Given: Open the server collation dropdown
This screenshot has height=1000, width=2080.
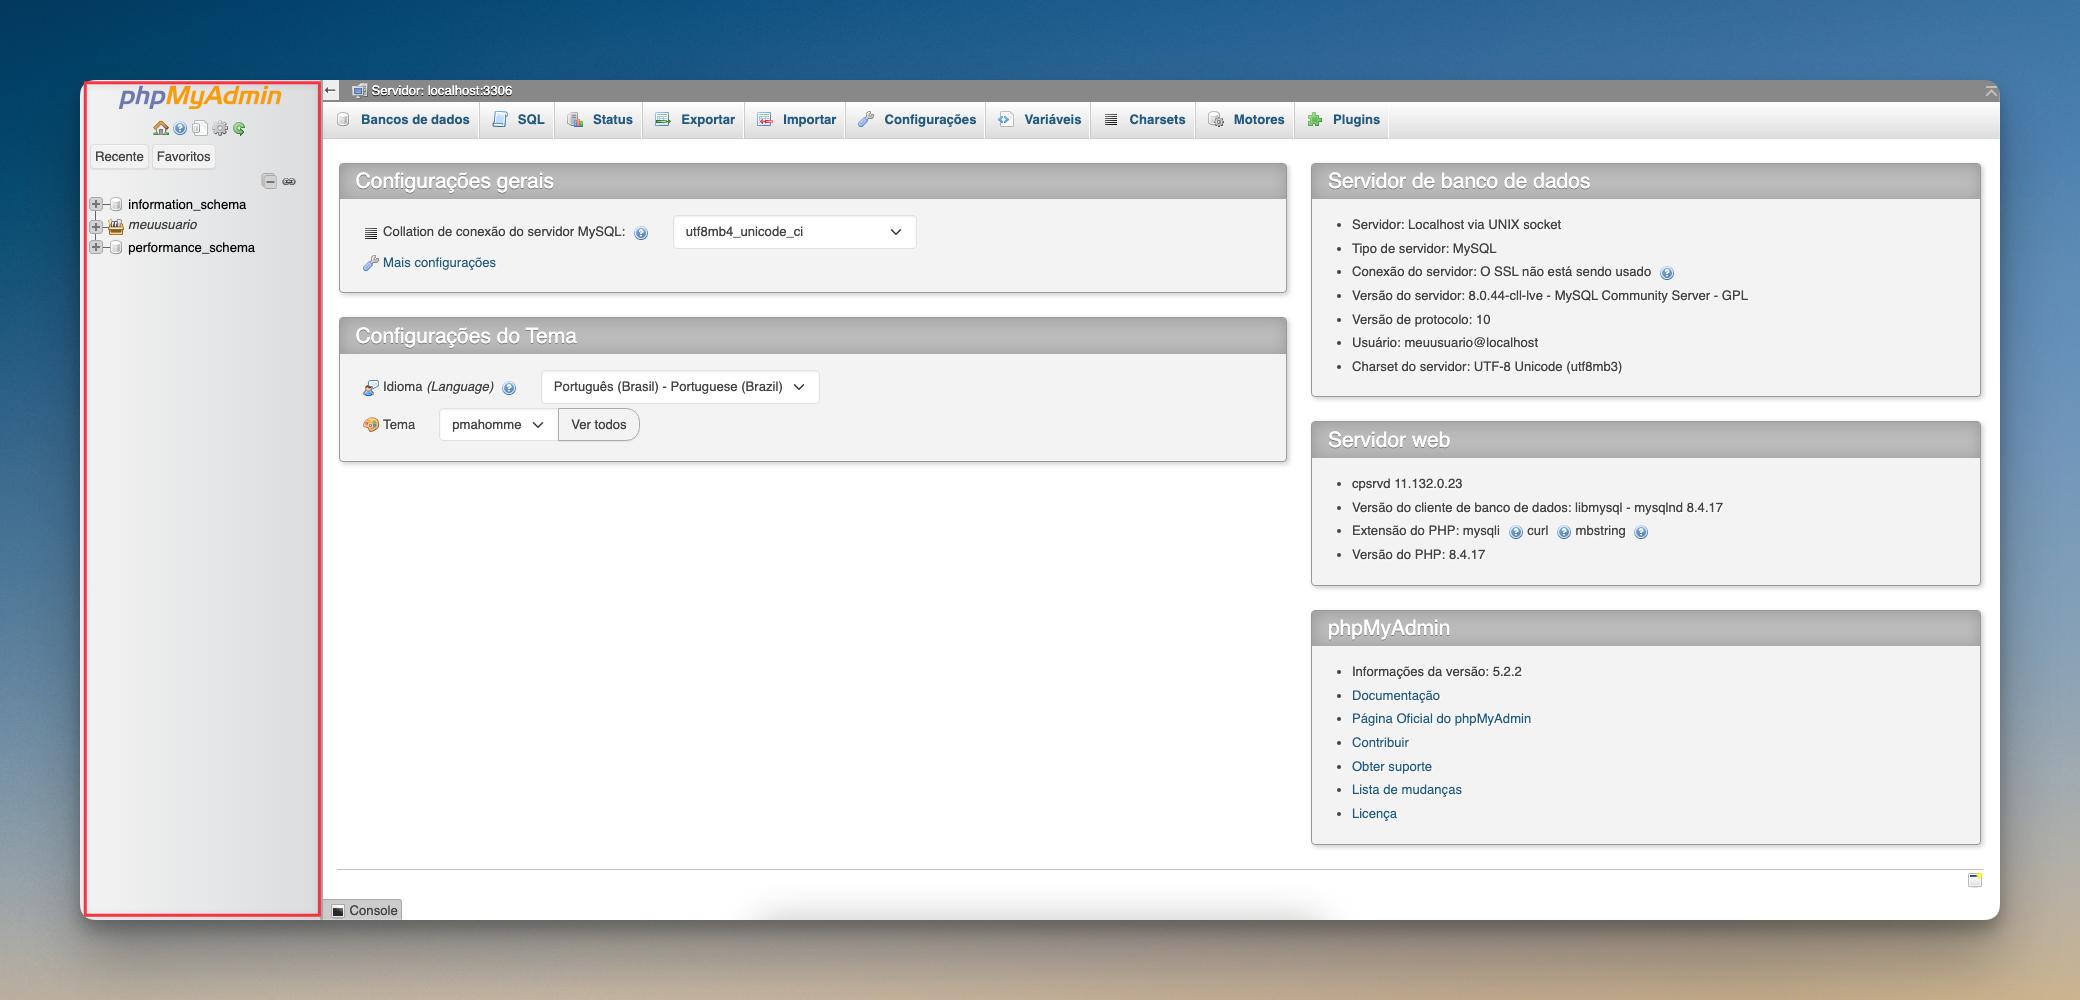Looking at the screenshot, I should [x=794, y=232].
